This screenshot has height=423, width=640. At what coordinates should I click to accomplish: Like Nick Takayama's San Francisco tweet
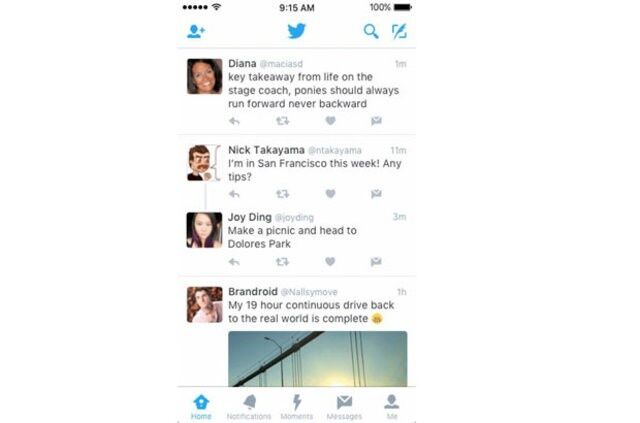[330, 194]
